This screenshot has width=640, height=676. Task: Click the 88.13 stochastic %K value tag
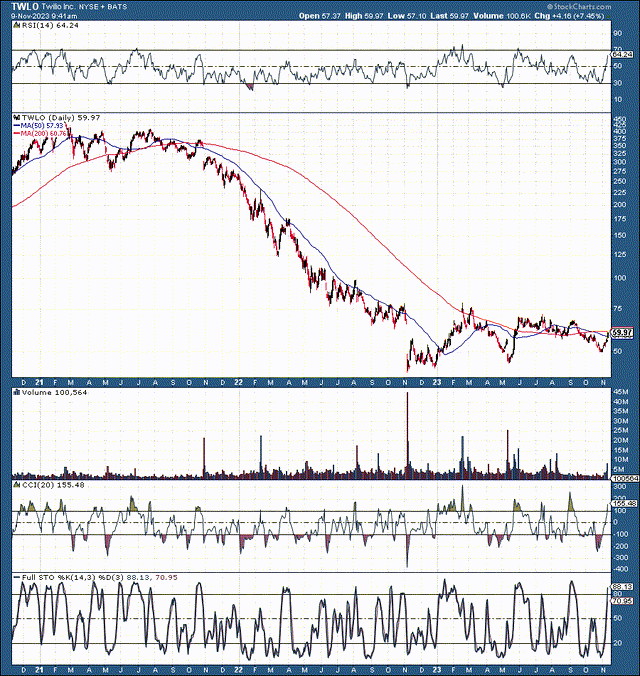pyautogui.click(x=623, y=587)
